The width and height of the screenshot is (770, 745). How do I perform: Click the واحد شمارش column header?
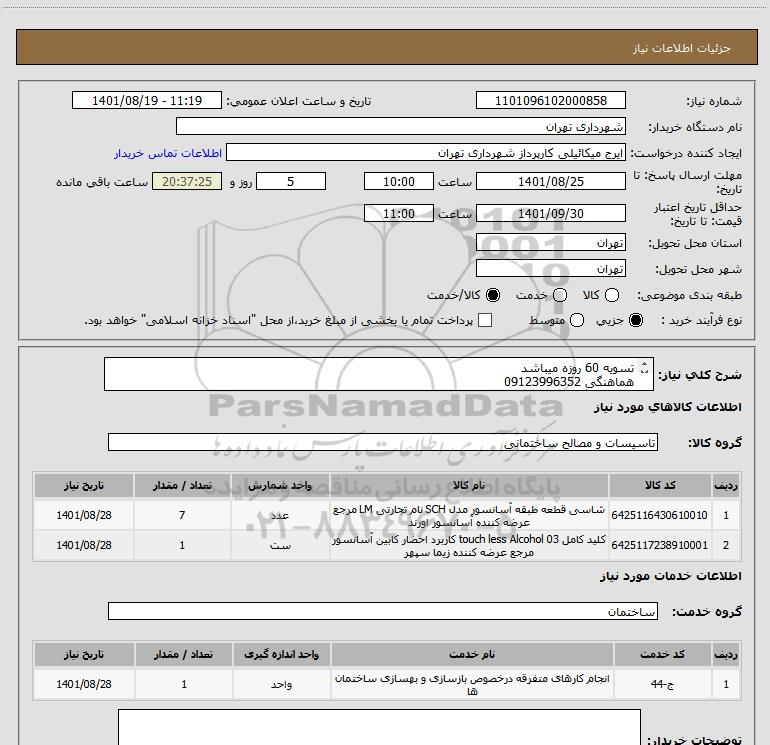click(280, 485)
